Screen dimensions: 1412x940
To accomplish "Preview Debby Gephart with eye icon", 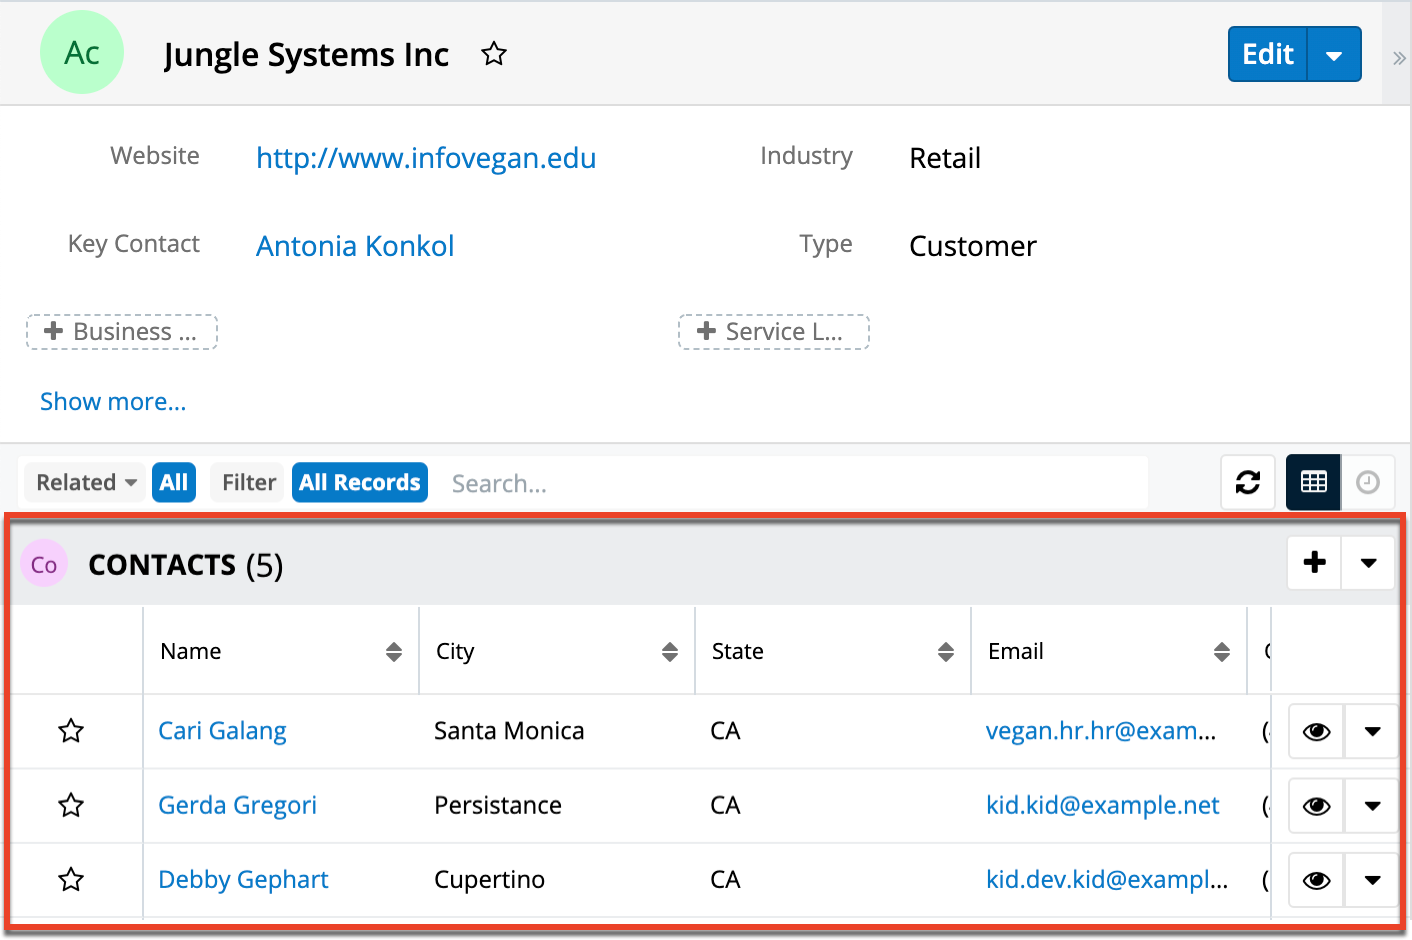I will [1316, 880].
